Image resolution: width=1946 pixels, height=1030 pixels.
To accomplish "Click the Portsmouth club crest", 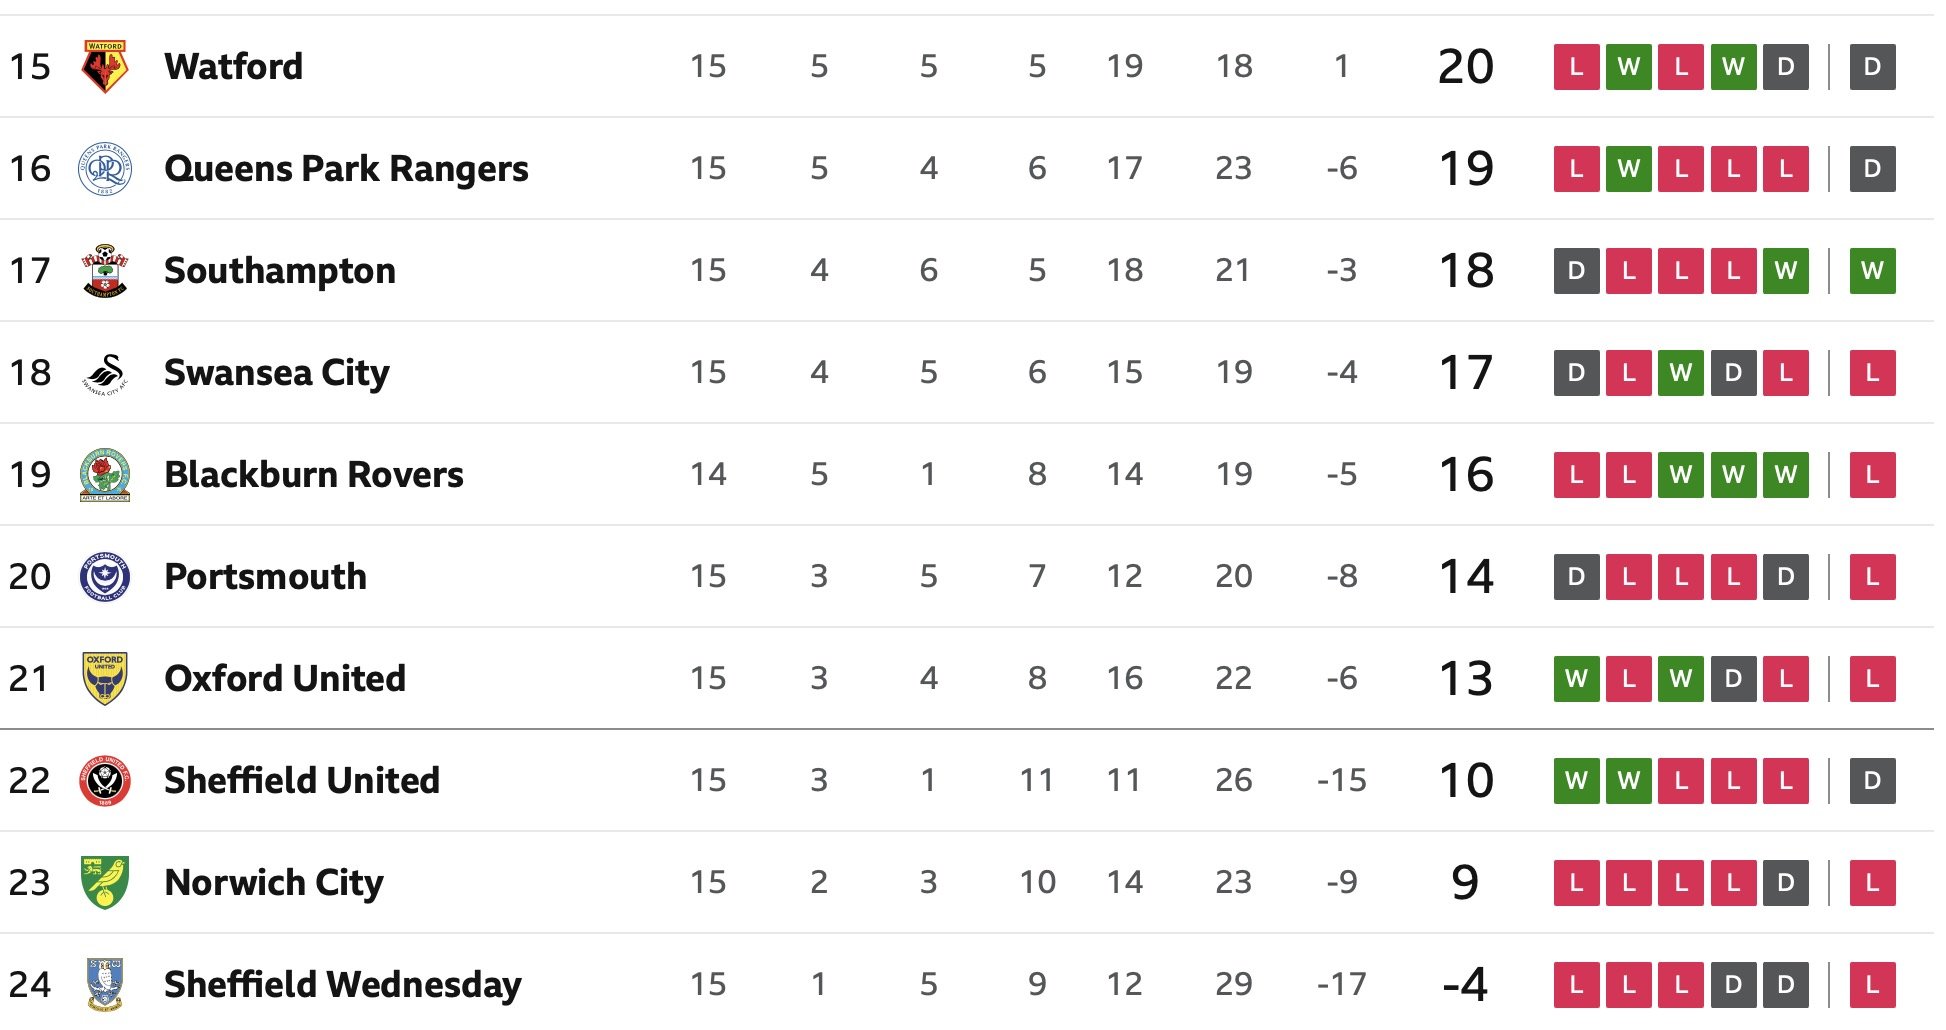I will pyautogui.click(x=105, y=577).
